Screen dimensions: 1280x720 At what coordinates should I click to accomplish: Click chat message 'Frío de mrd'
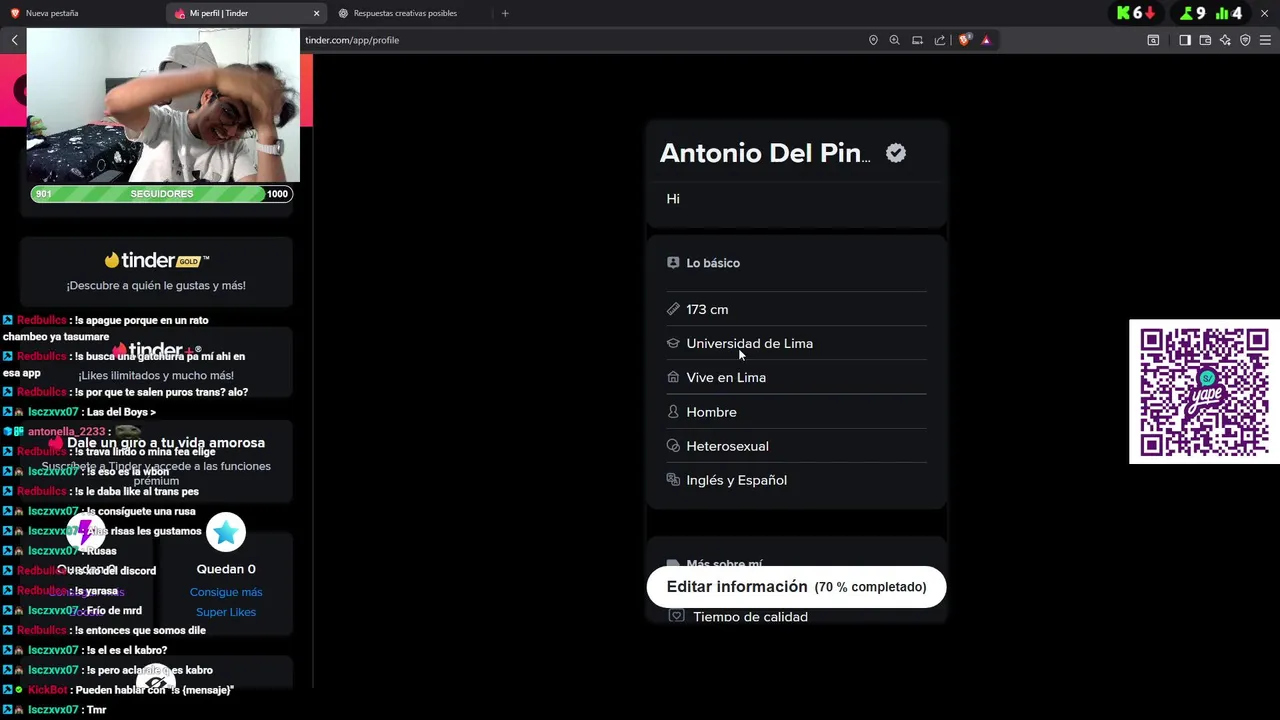pos(114,610)
